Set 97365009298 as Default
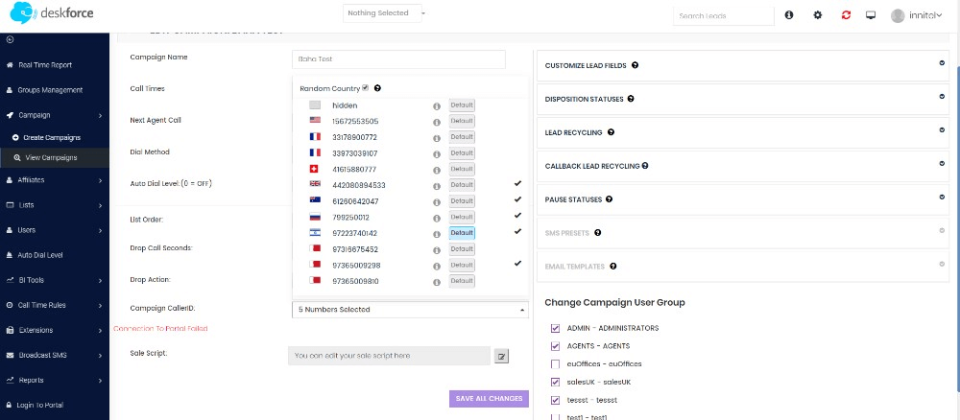The height and width of the screenshot is (420, 960). 462,265
